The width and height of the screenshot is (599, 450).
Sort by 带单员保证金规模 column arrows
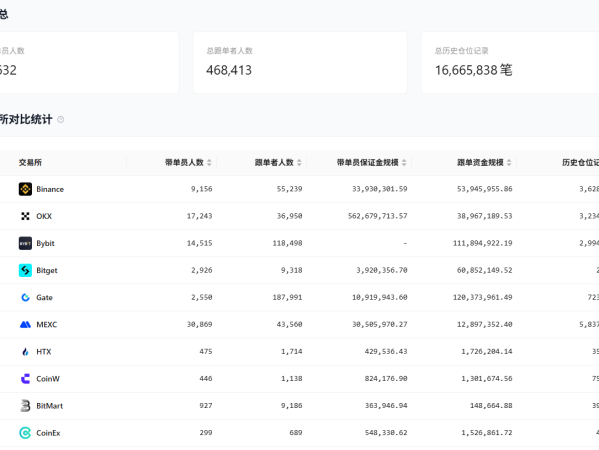404,163
